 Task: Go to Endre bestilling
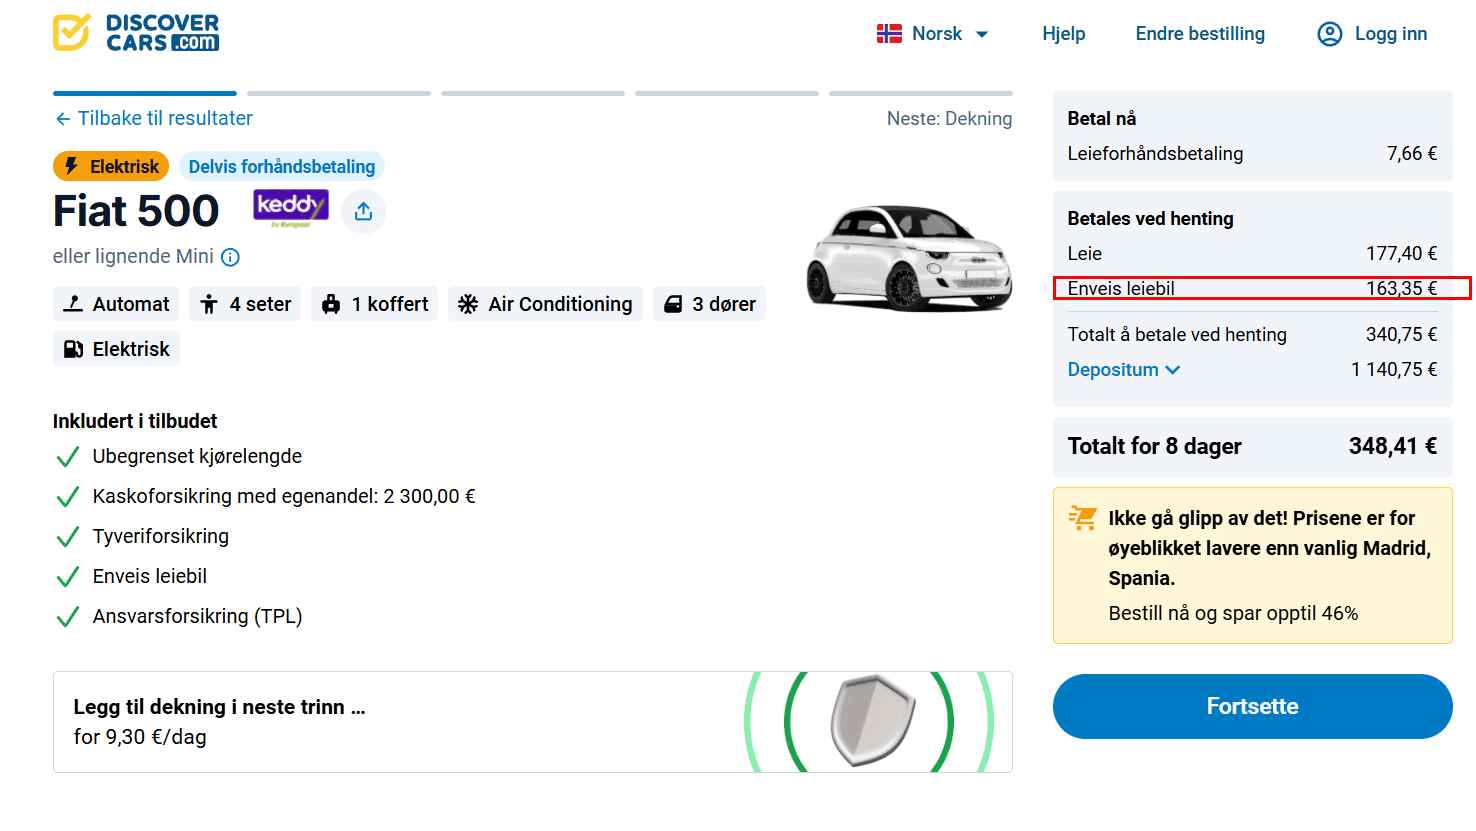[1200, 34]
